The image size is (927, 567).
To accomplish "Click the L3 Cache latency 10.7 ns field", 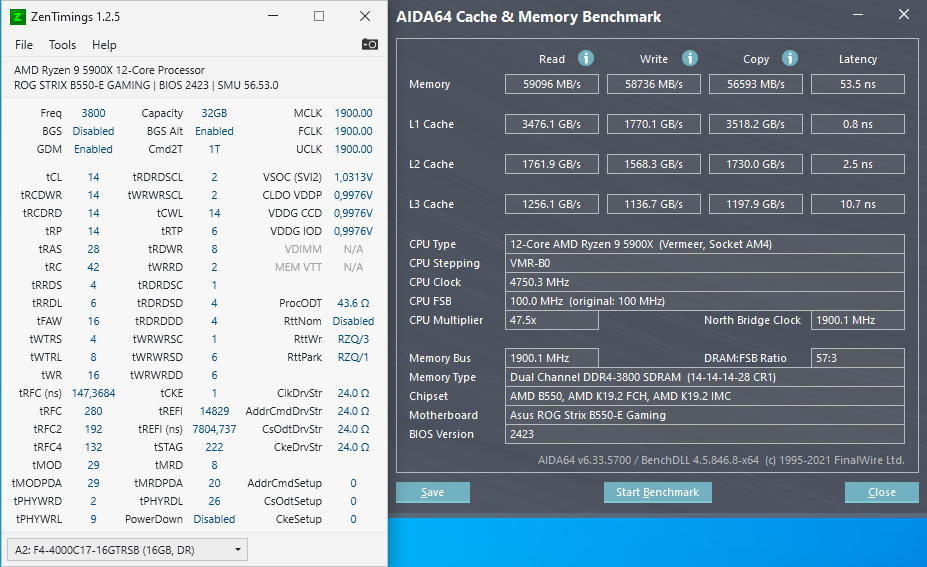I will (x=857, y=204).
